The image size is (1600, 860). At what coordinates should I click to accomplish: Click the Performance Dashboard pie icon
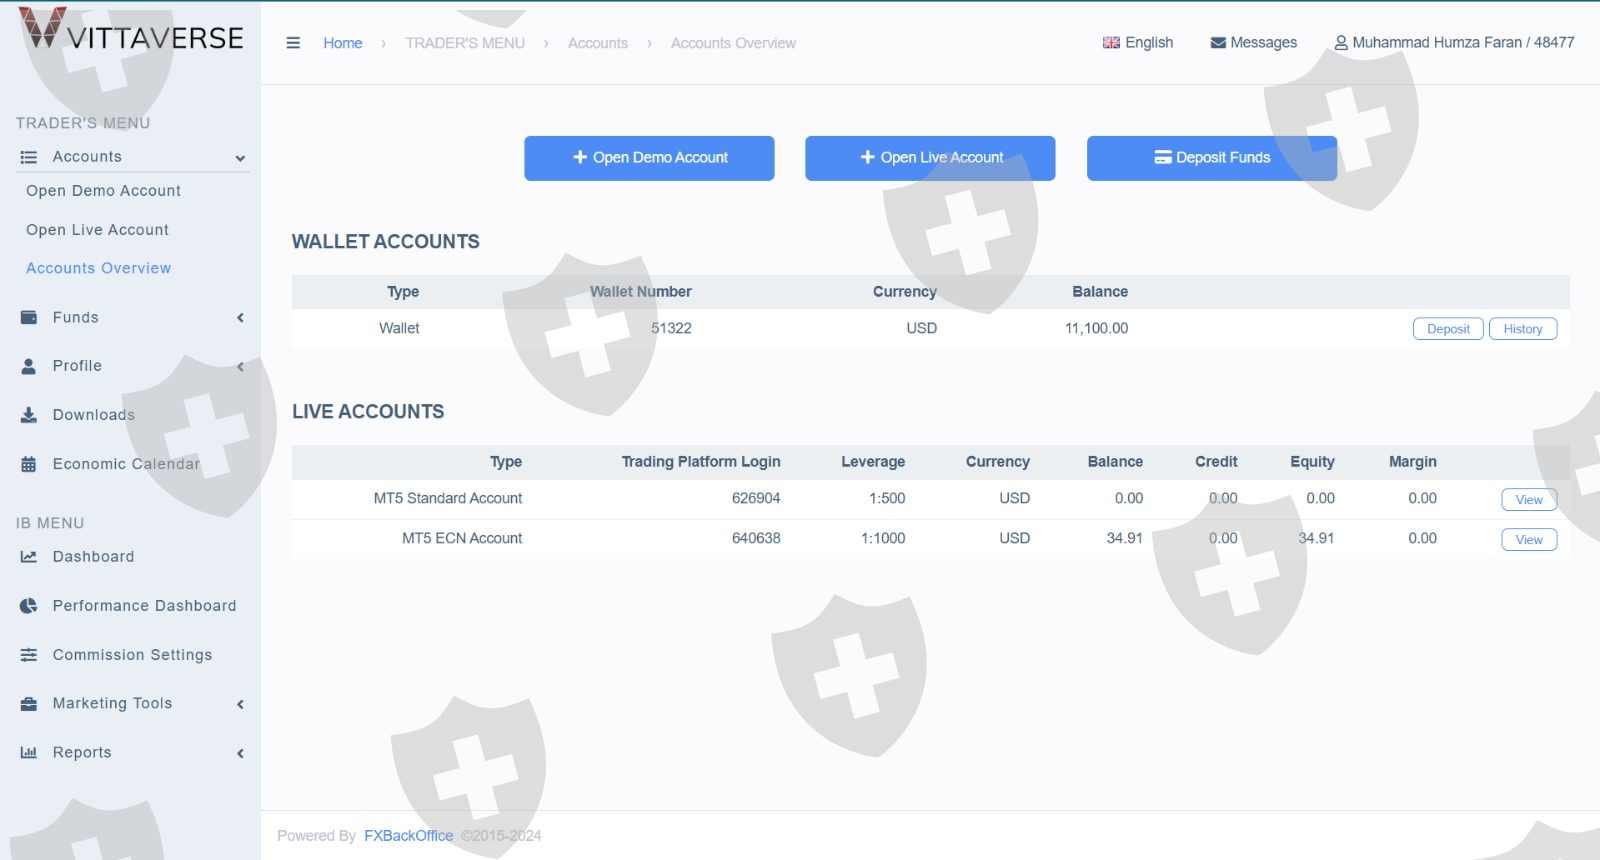[29, 606]
